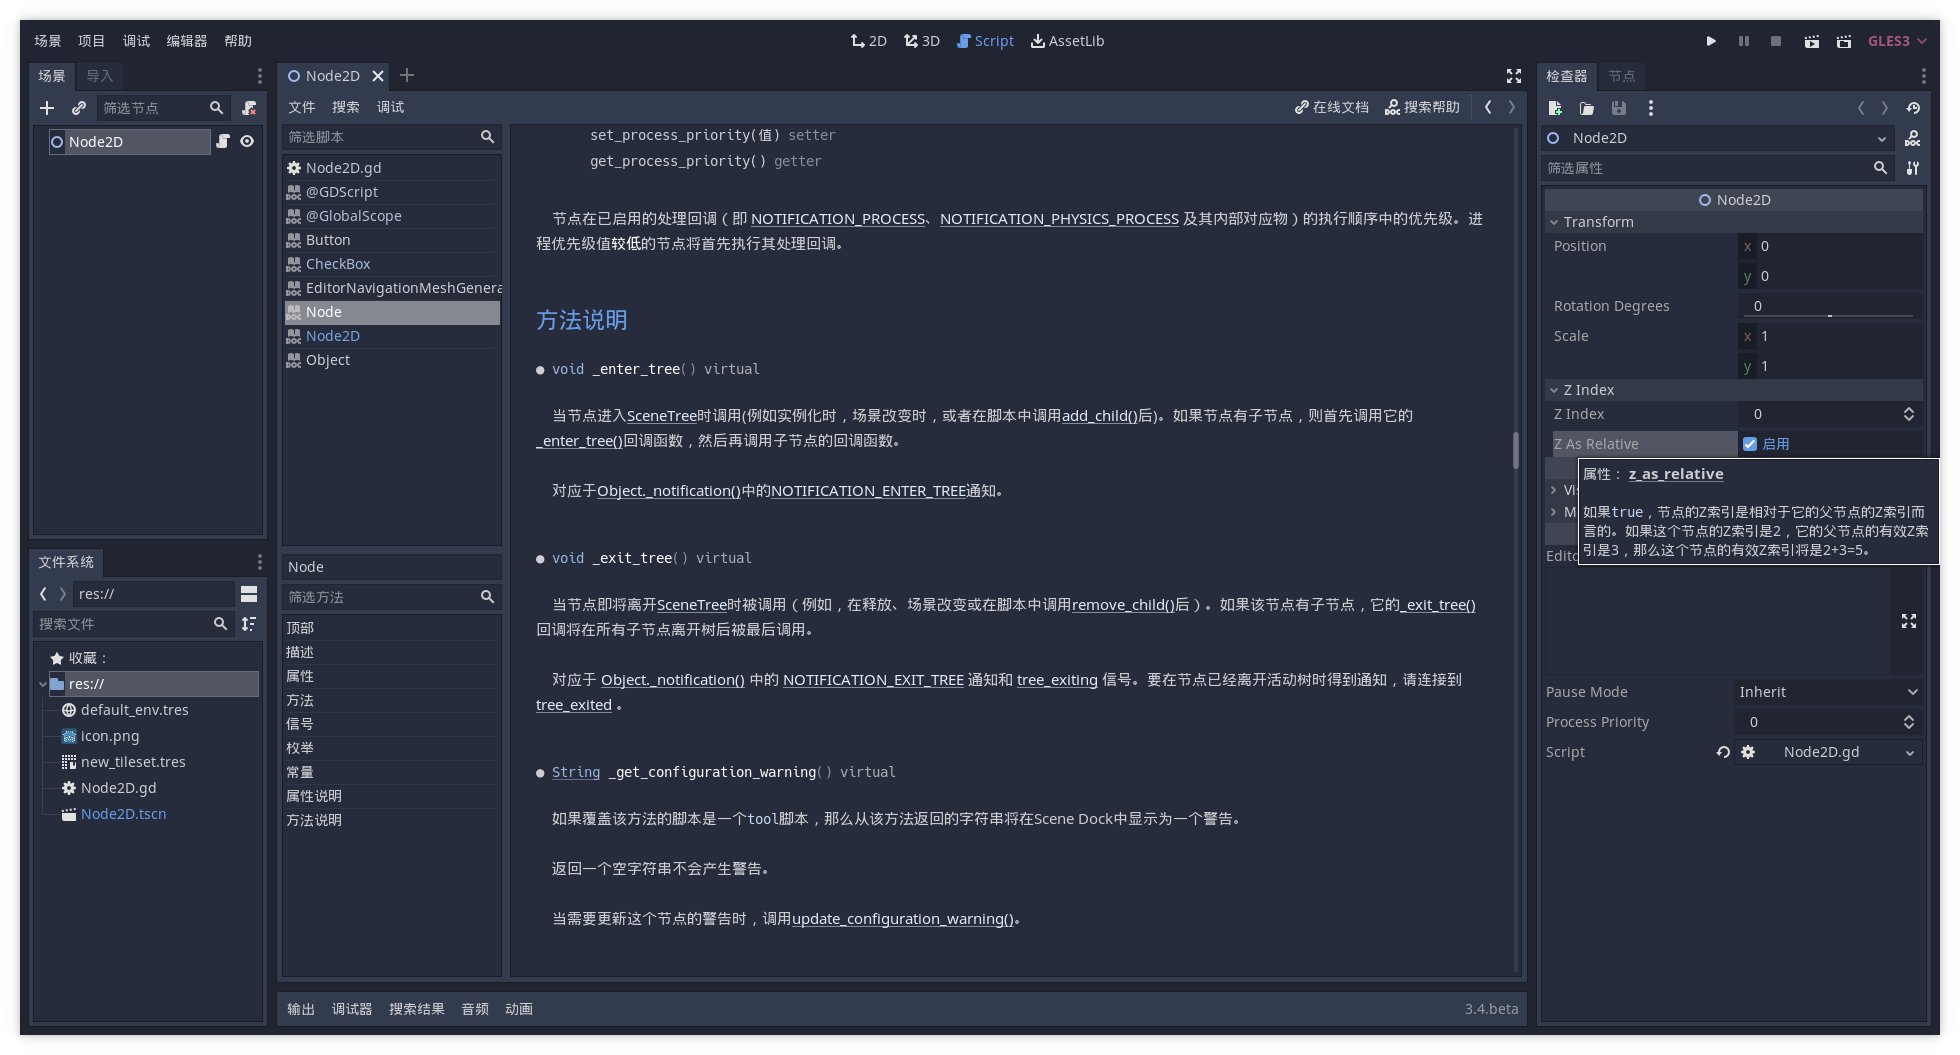
Task: Select Node2D.gd in script list
Action: point(391,168)
